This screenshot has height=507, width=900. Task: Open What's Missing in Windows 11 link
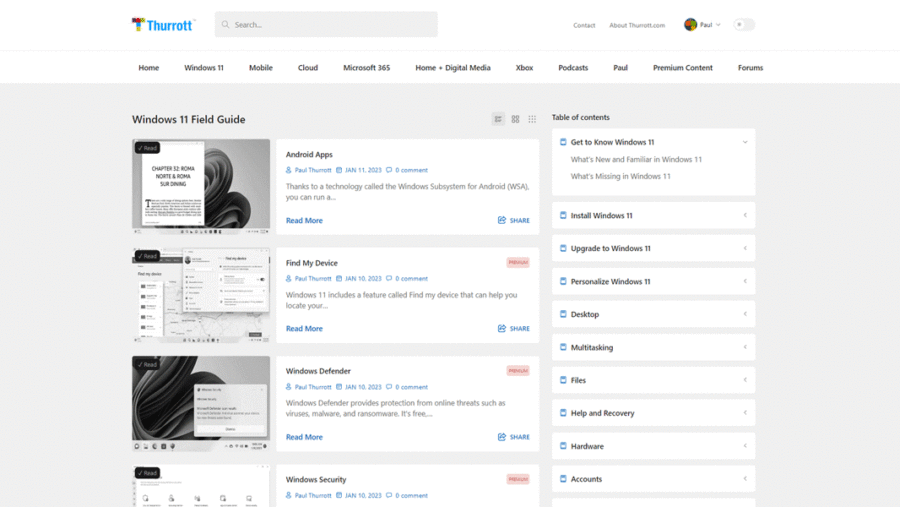pyautogui.click(x=620, y=176)
